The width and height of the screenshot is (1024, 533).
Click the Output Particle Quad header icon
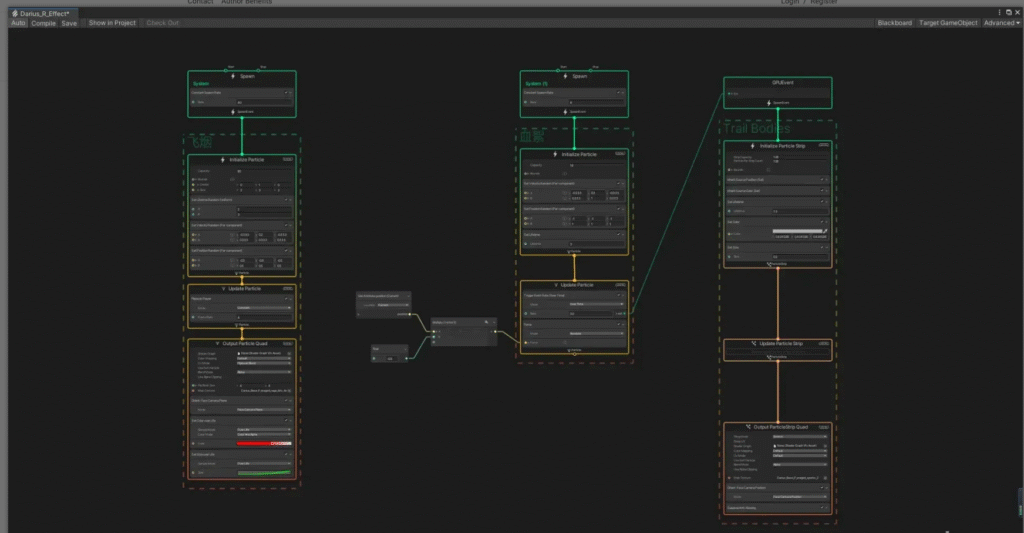(217, 344)
